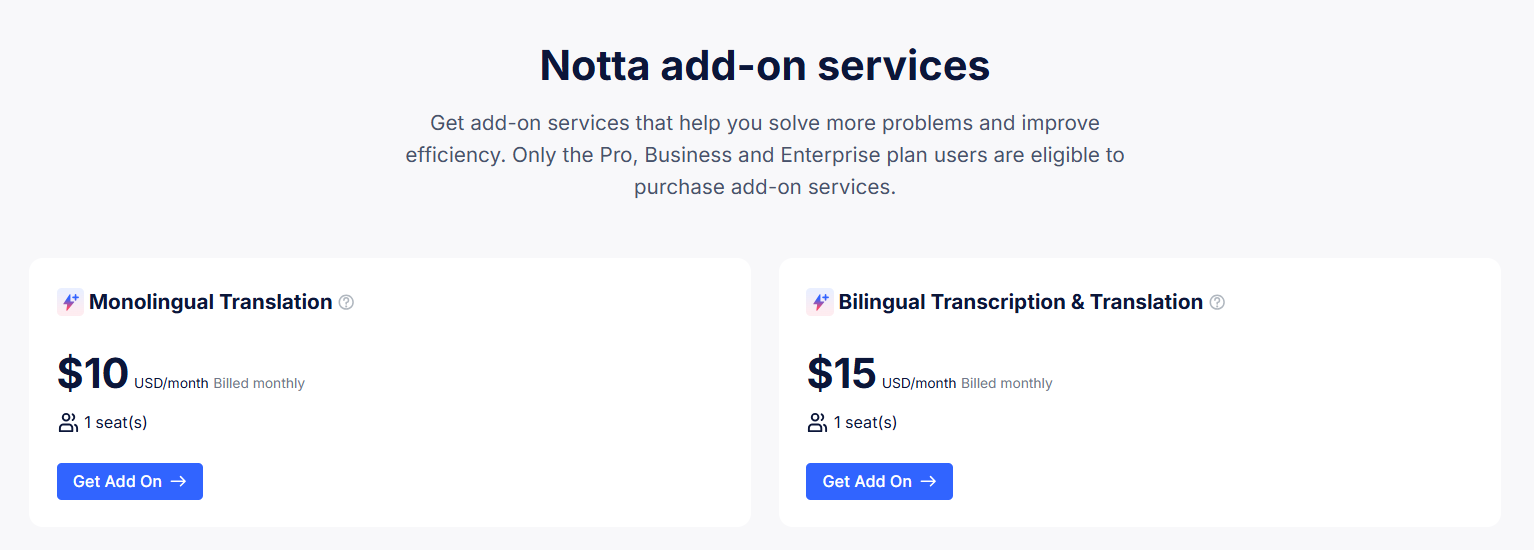Image resolution: width=1534 pixels, height=550 pixels.
Task: Click the add-on eligibility description paragraph
Action: tap(765, 155)
